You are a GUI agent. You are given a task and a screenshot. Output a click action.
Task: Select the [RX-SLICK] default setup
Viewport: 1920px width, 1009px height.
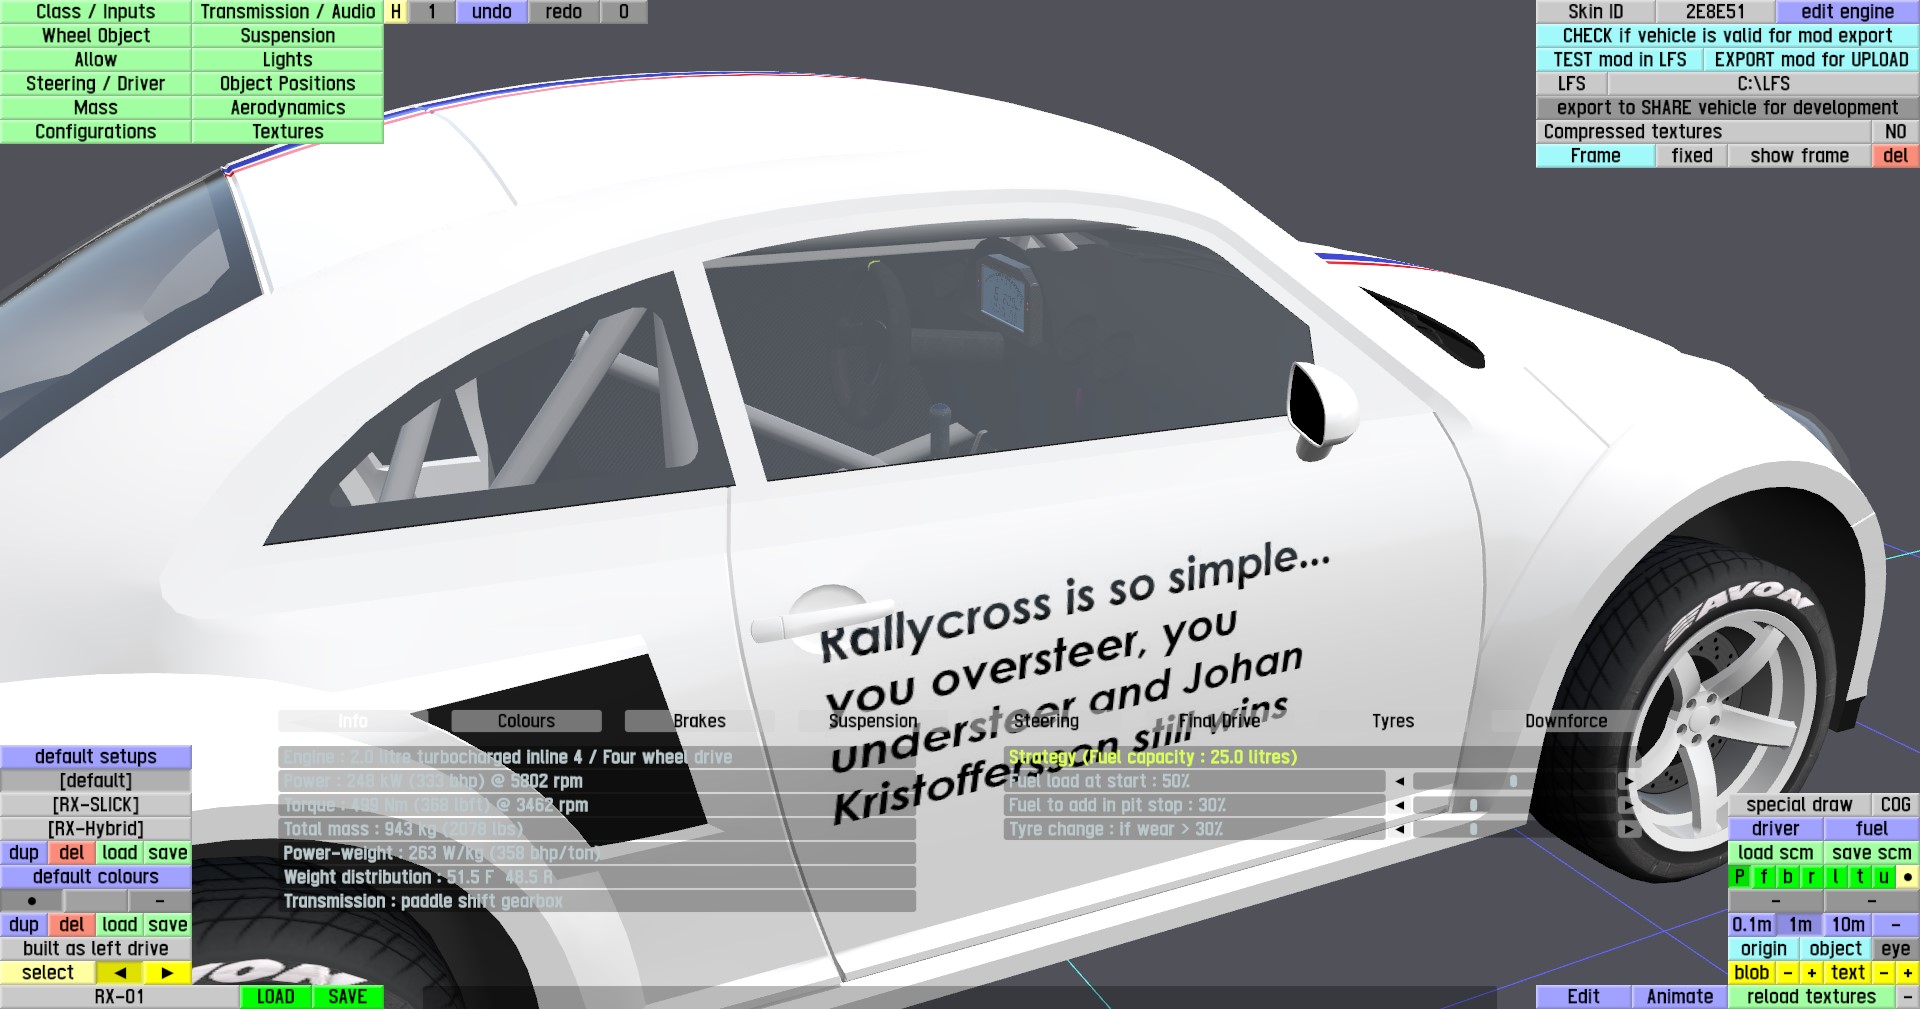(x=96, y=805)
